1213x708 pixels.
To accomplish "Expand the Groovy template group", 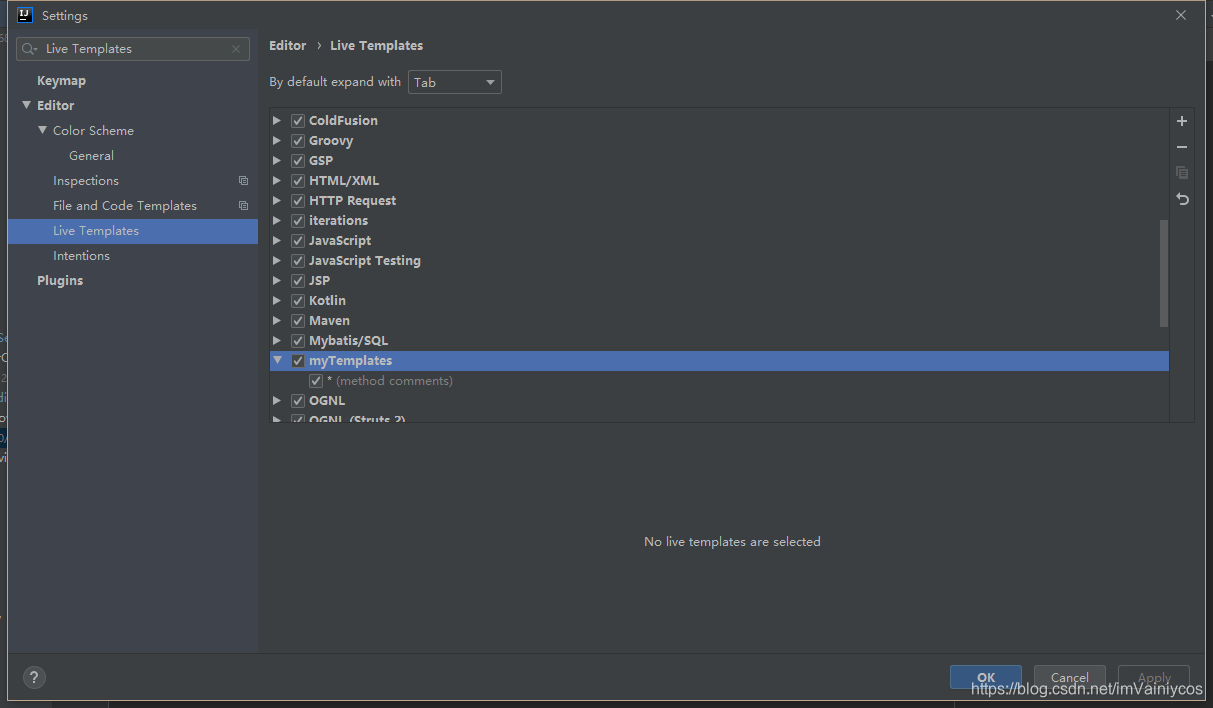I will tap(277, 141).
